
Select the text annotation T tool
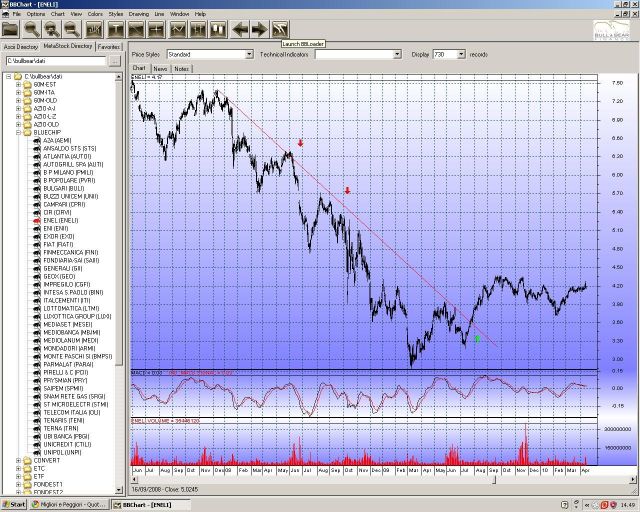click(x=116, y=29)
